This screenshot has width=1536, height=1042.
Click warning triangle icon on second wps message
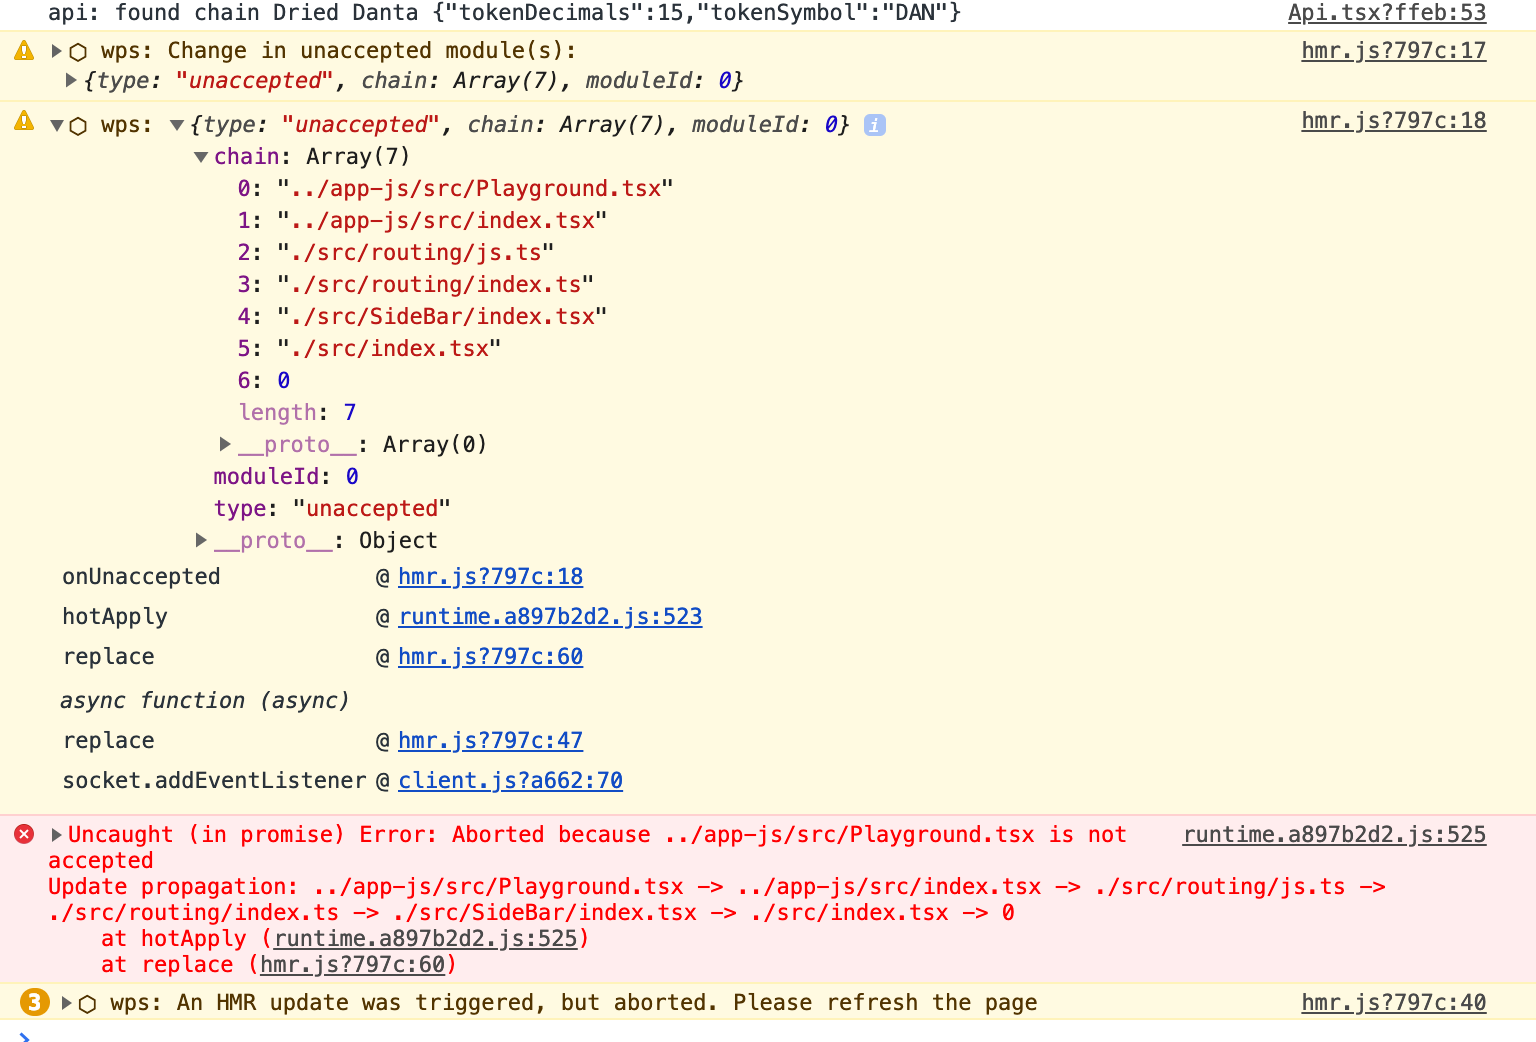point(24,121)
